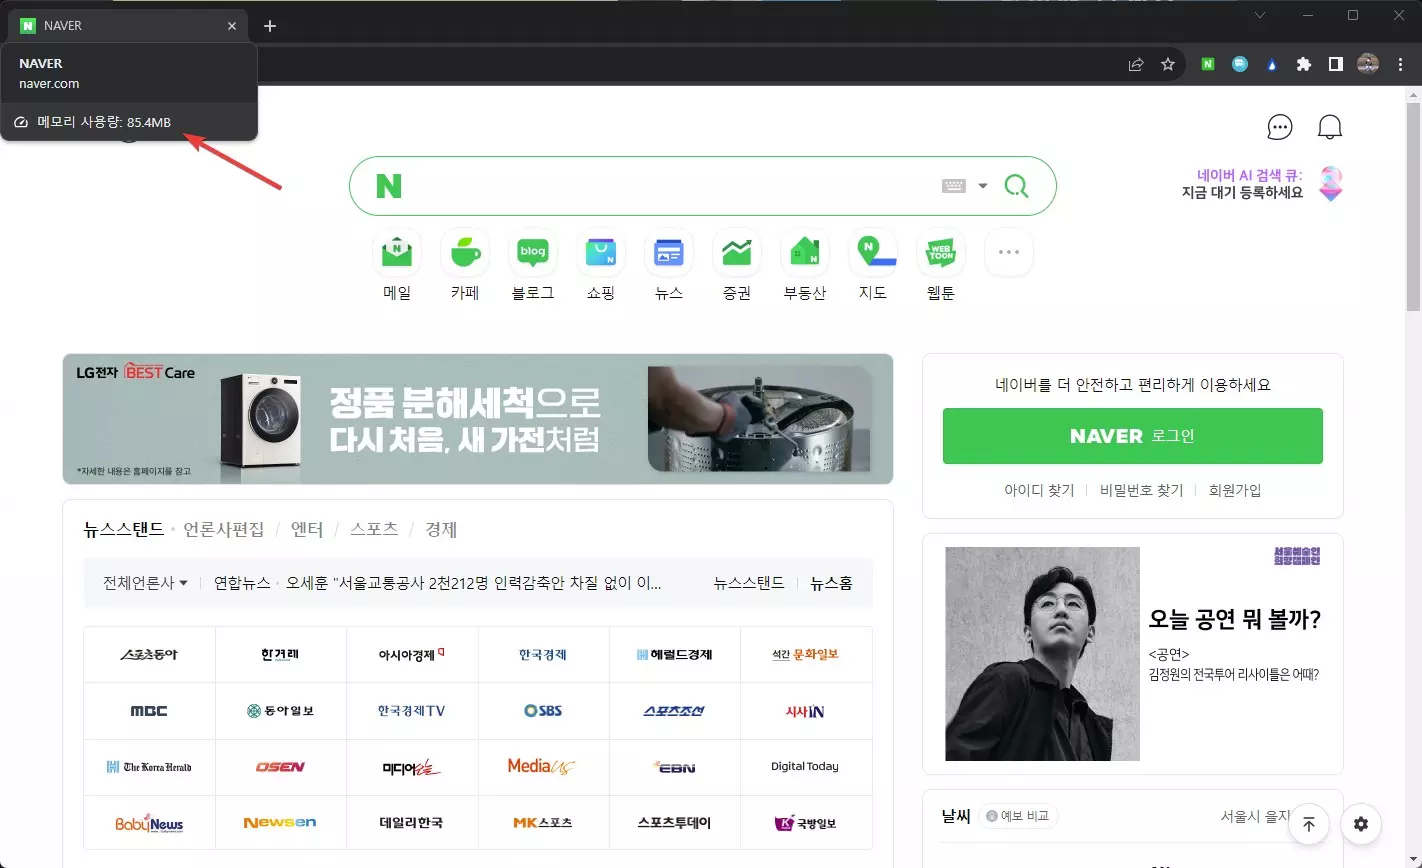The height and width of the screenshot is (868, 1422).
Task: Toggle the Chrome side panel icon
Action: pos(1335,64)
